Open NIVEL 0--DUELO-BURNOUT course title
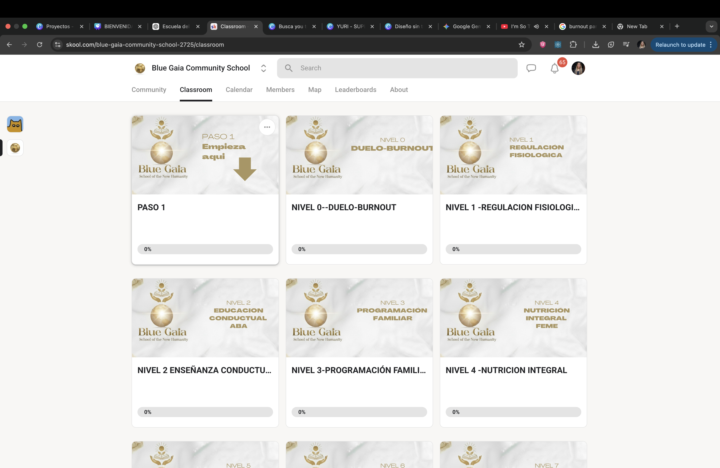The width and height of the screenshot is (720, 468). pos(343,207)
